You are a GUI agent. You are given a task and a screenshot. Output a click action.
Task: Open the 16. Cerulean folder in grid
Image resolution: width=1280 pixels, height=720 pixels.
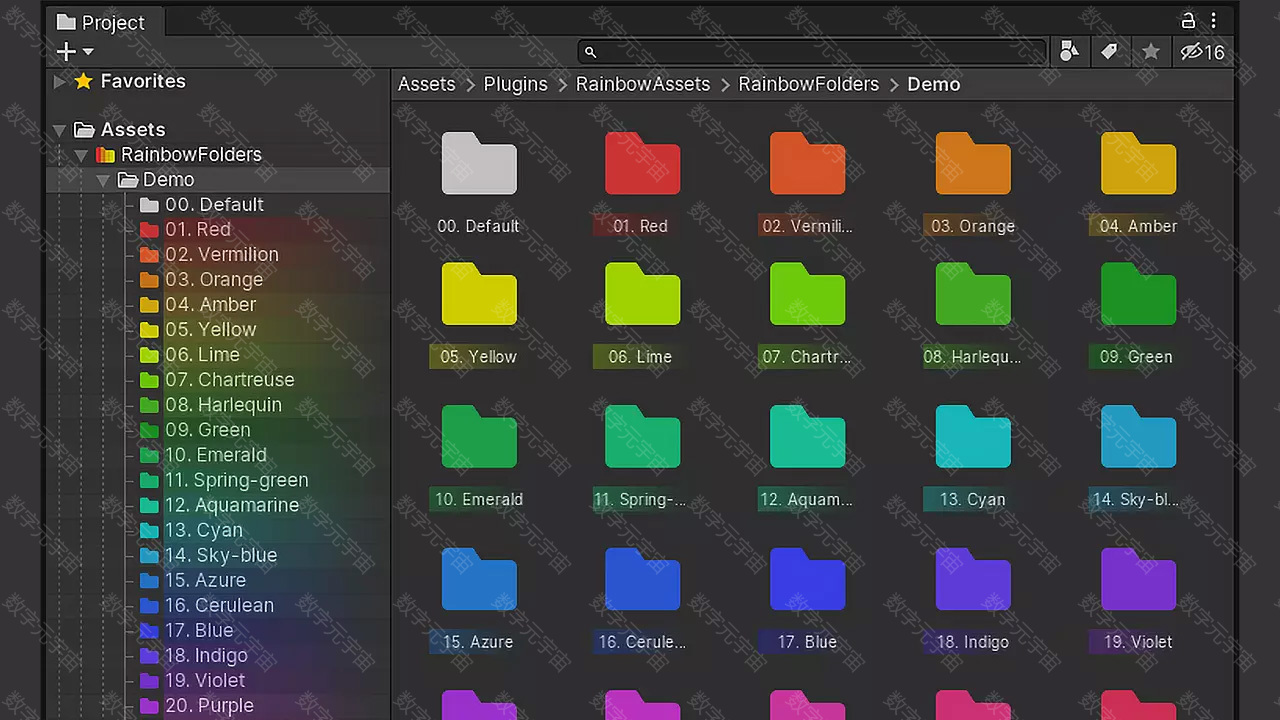pos(642,580)
